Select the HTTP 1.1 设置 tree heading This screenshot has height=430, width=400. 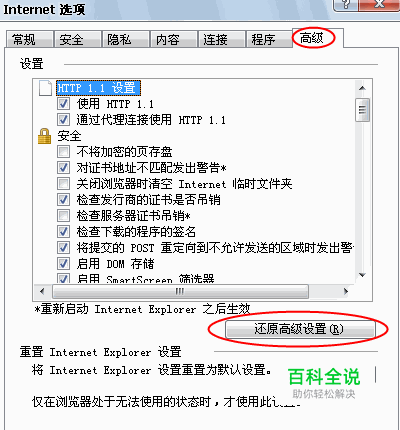[x=98, y=88]
